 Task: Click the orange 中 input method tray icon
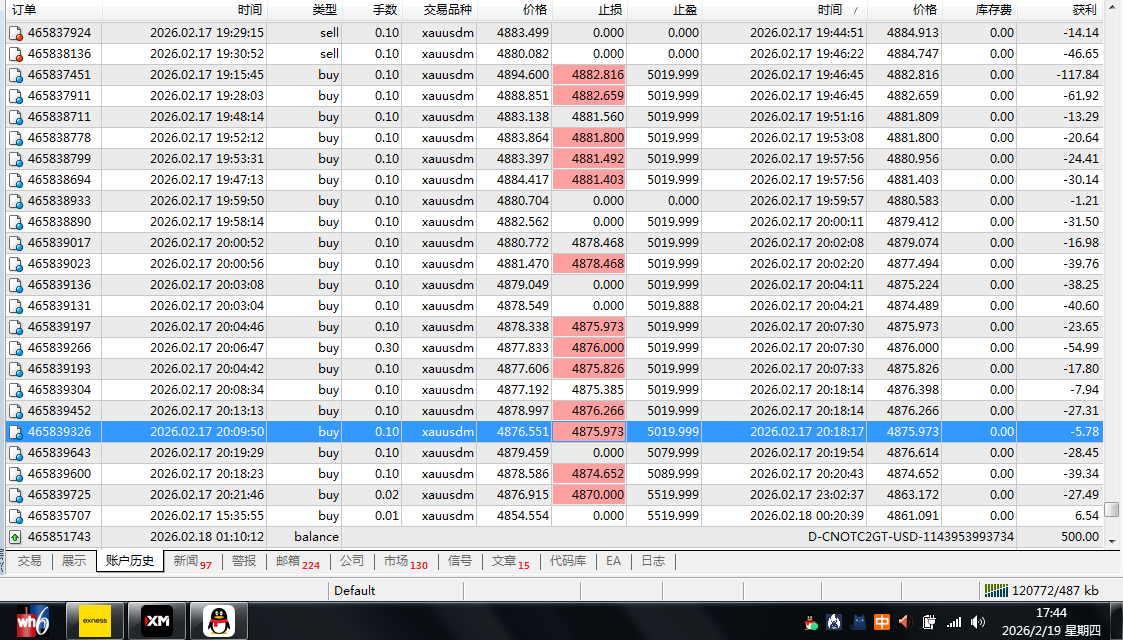tap(882, 622)
